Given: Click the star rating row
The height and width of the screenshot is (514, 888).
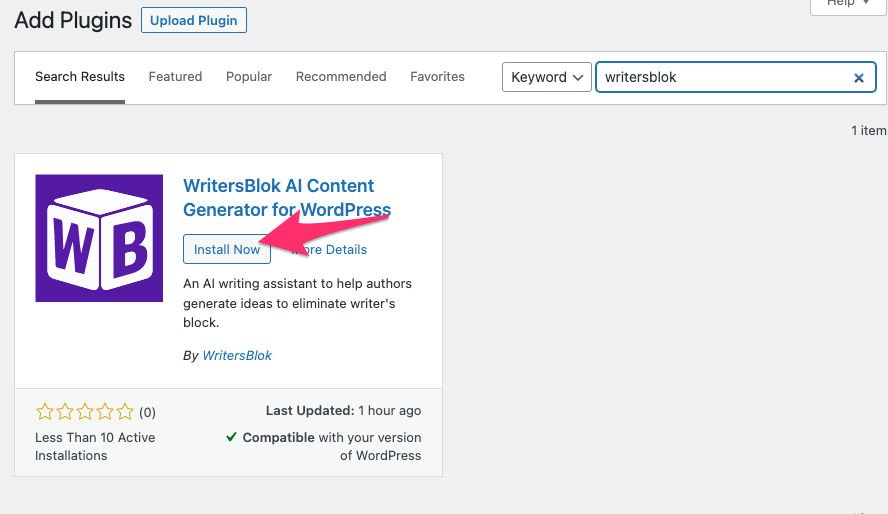Looking at the screenshot, I should [85, 412].
